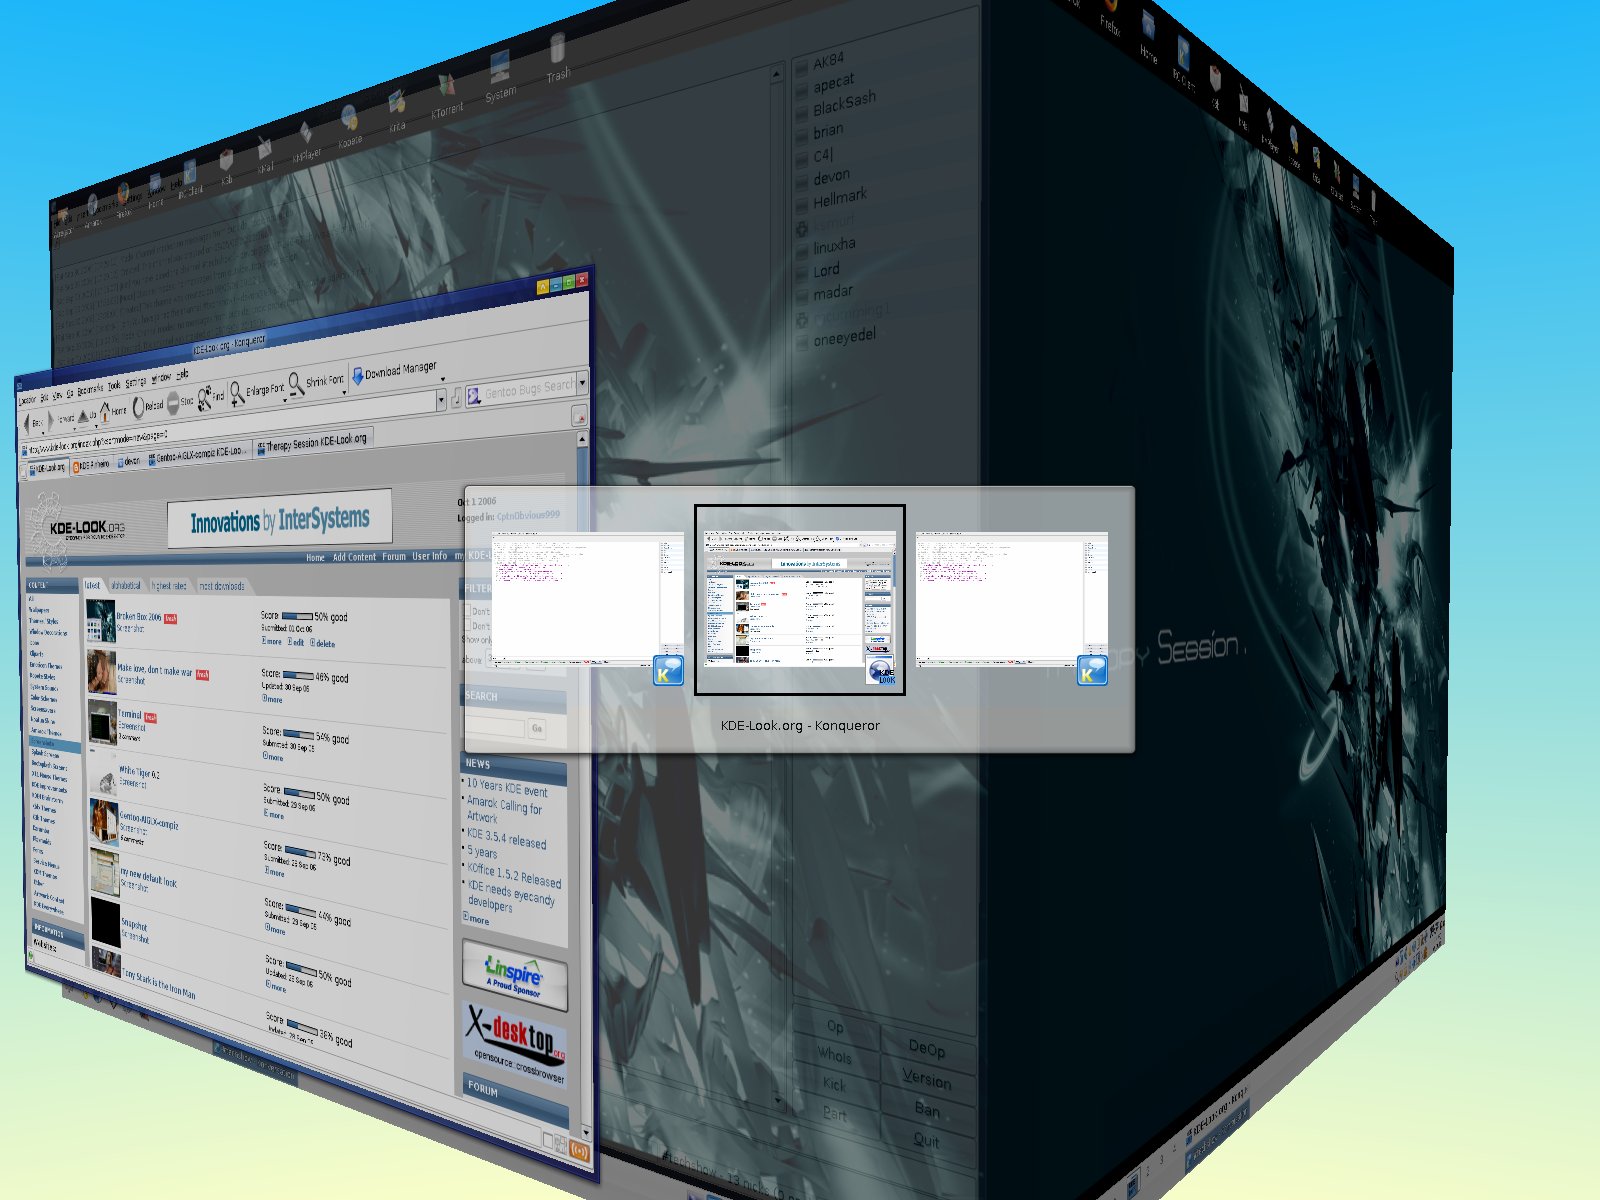This screenshot has width=1600, height=1200.
Task: Open 'Make love, don't make war' entry
Action: pyautogui.click(x=155, y=669)
